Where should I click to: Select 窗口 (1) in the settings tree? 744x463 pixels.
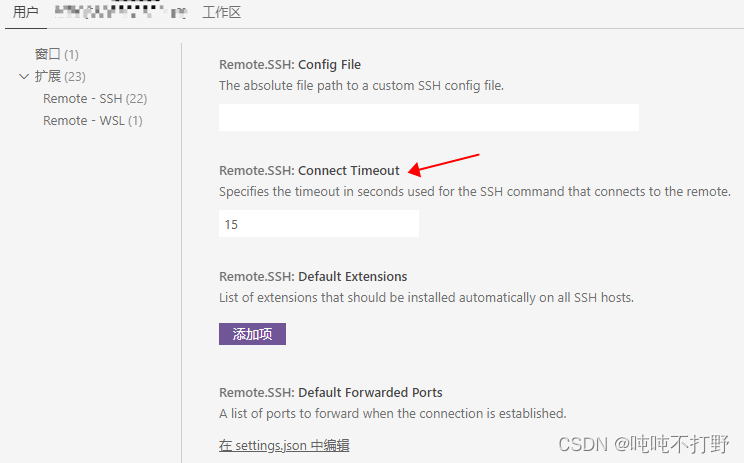pyautogui.click(x=56, y=54)
